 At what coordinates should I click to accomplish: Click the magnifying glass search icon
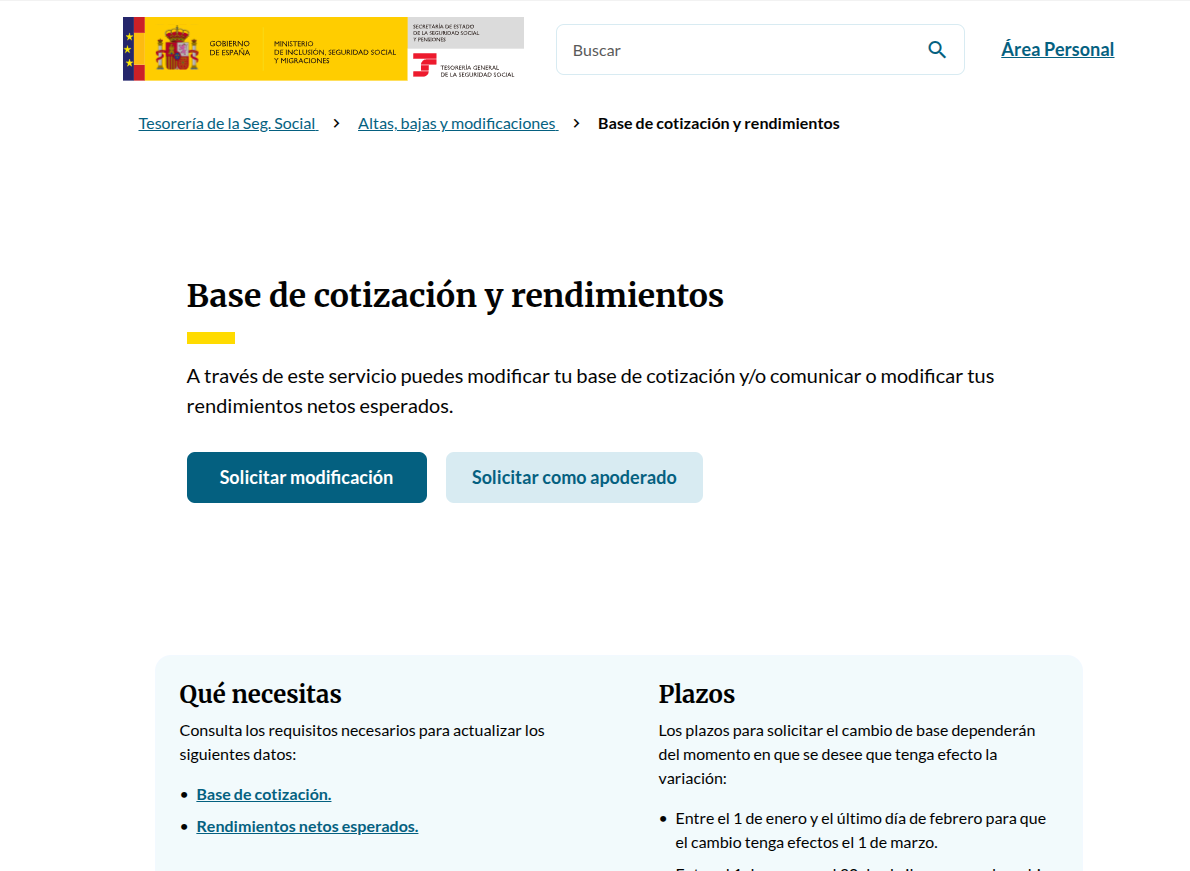coord(937,50)
